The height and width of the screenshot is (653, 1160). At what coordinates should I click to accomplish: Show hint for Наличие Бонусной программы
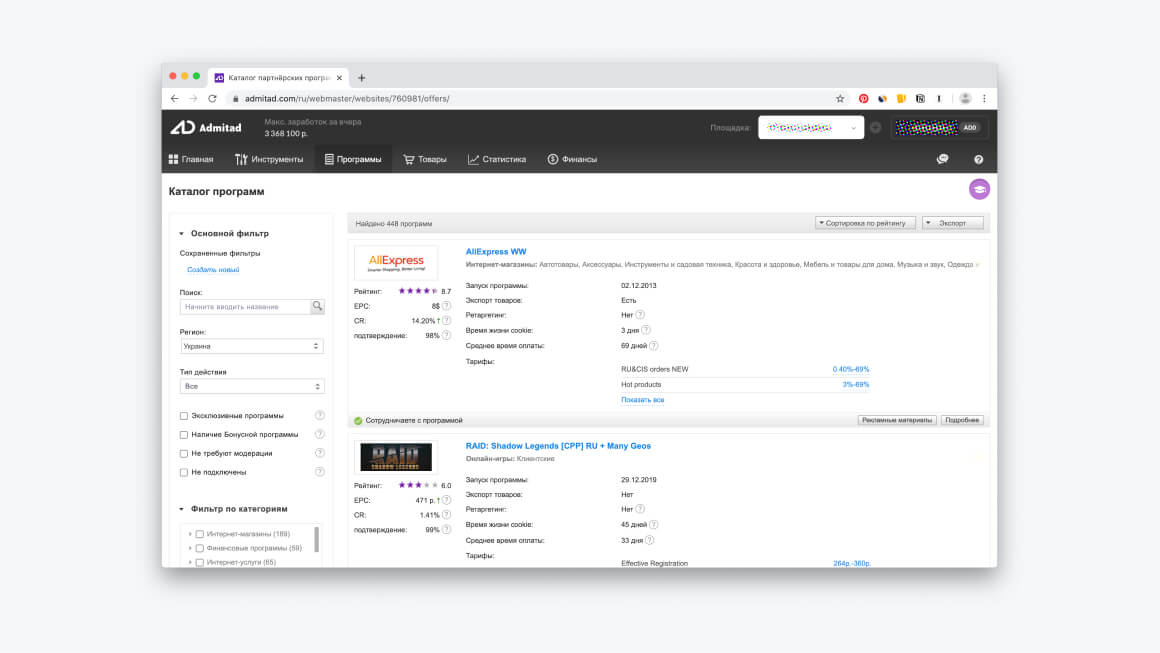point(320,434)
